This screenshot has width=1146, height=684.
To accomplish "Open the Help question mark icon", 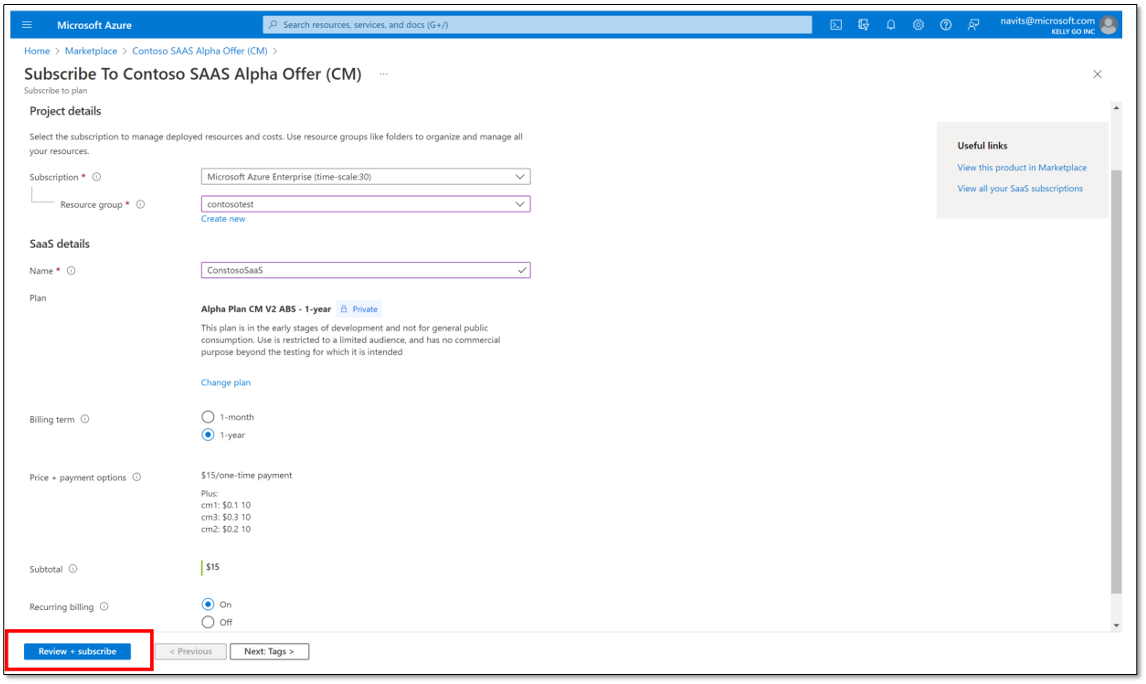I will pos(946,24).
